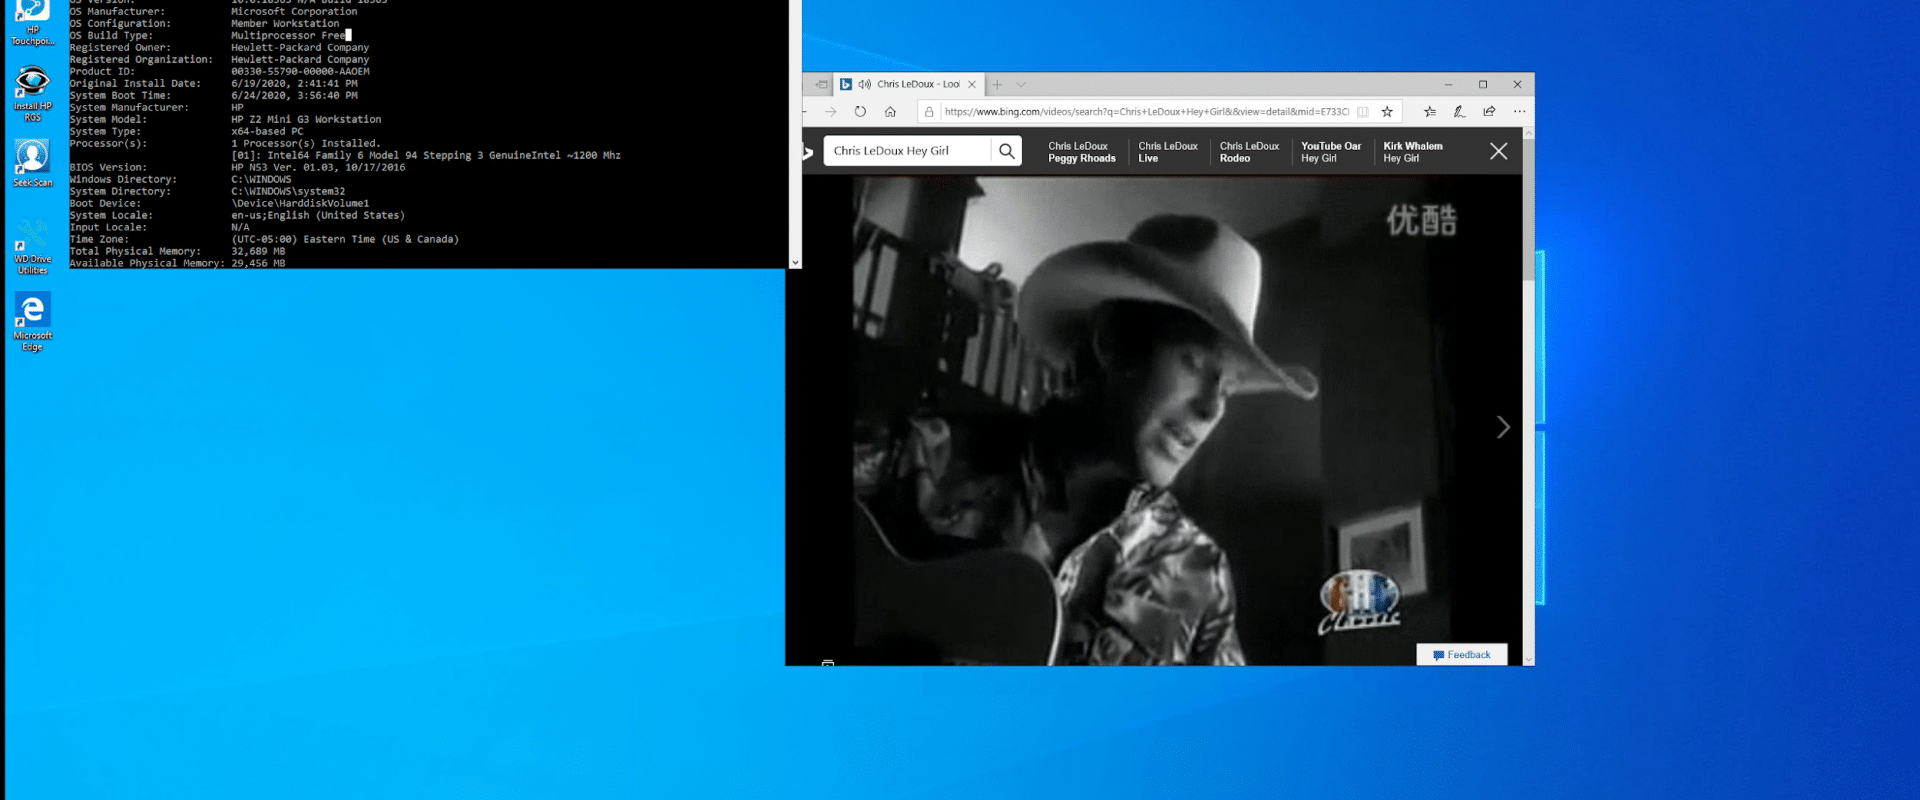
Task: Mute the tab using its audio icon
Action: click(865, 85)
